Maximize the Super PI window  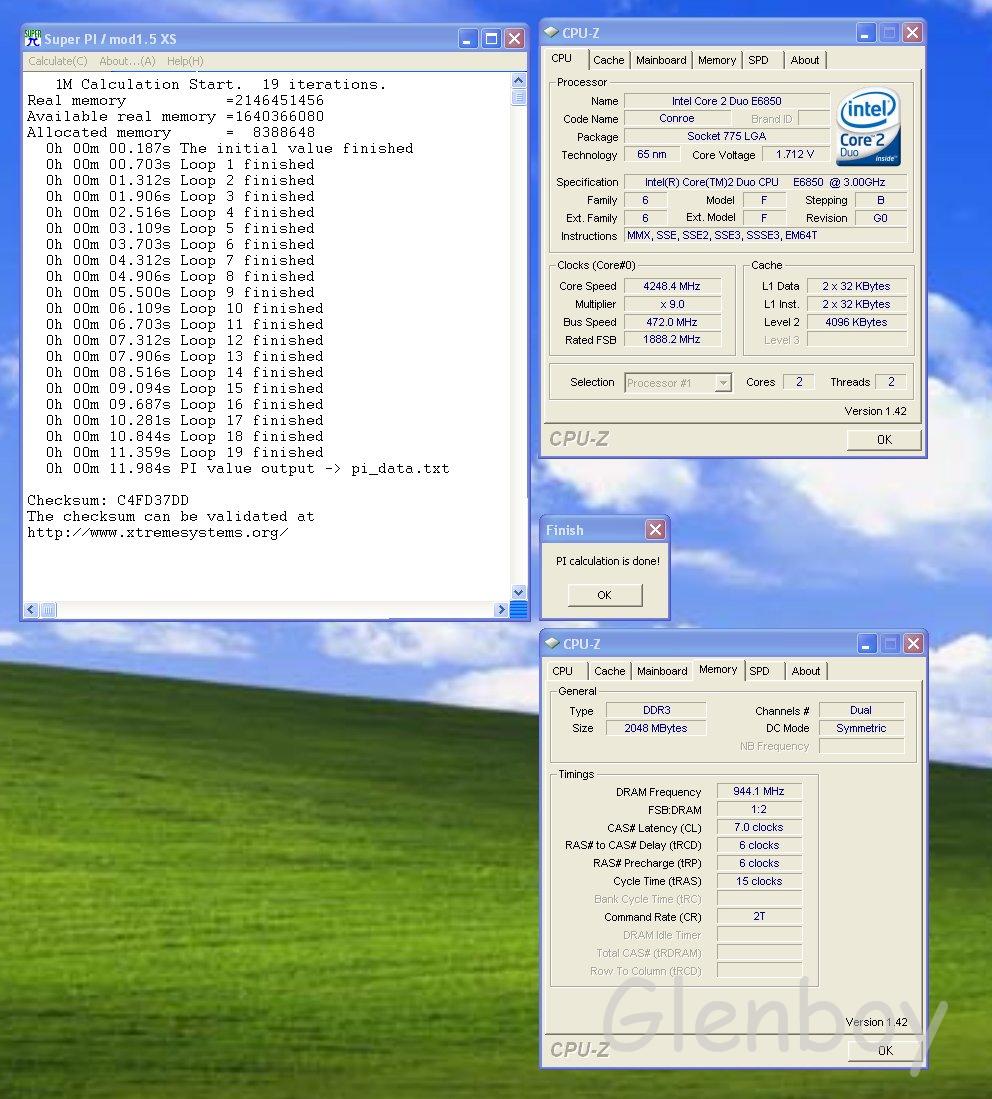tap(491, 39)
